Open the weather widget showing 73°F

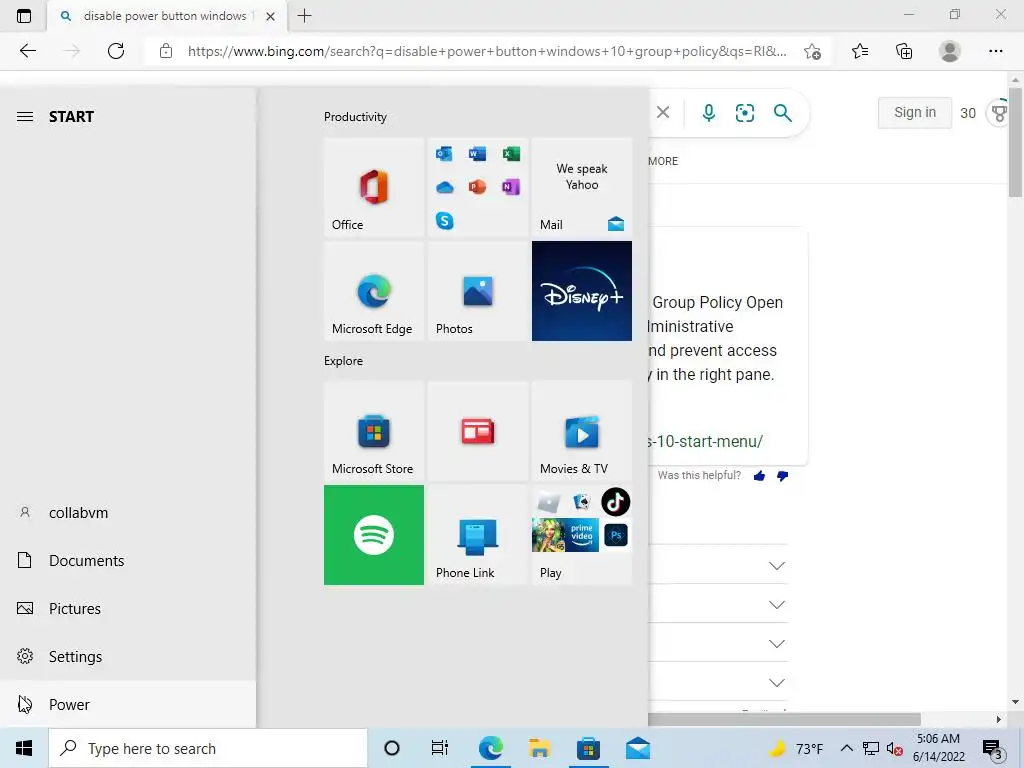click(x=795, y=748)
